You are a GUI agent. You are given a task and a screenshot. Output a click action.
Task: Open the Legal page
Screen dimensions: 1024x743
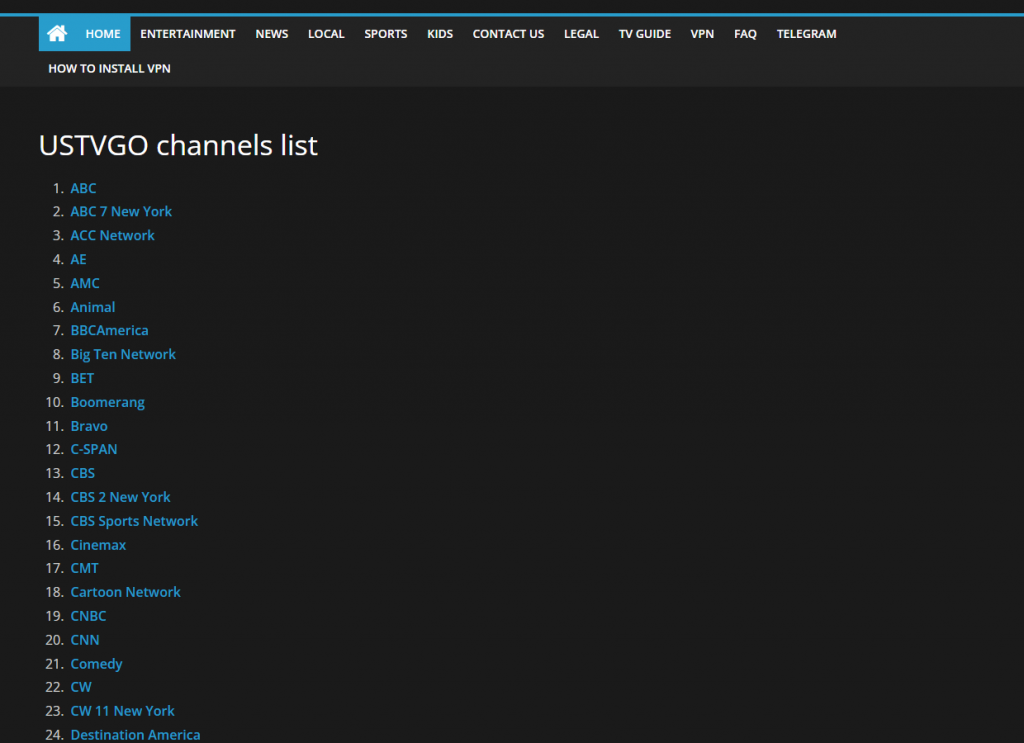point(581,34)
